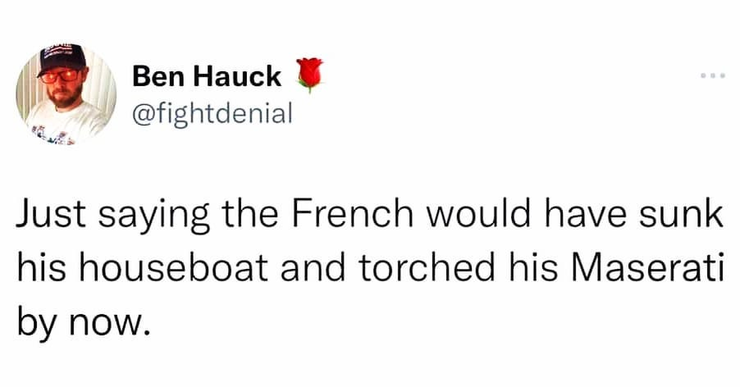Click the red glasses in the avatar
This screenshot has height=387, width=740.
tap(60, 76)
